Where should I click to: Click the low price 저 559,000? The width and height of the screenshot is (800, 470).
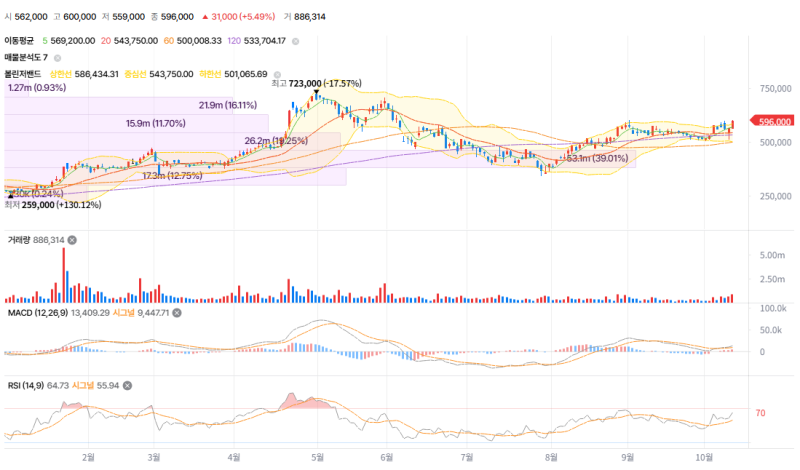click(x=123, y=17)
